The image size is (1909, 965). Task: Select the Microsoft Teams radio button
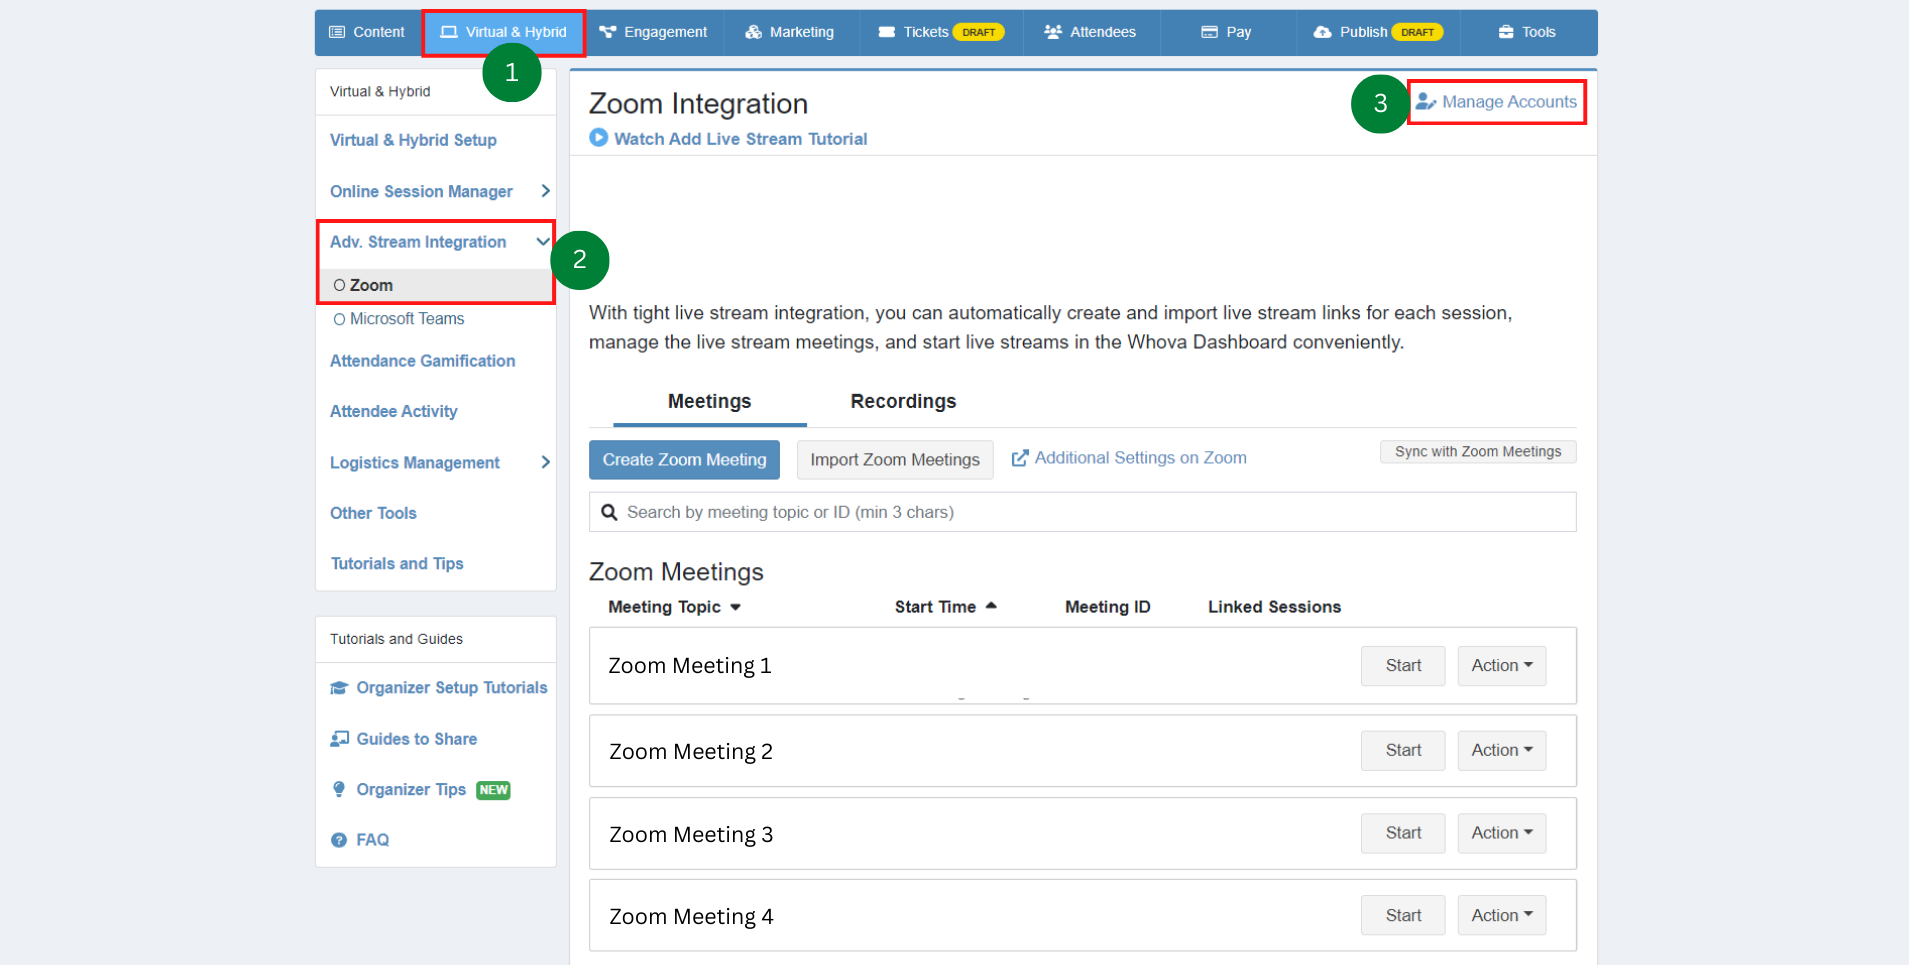pos(339,318)
